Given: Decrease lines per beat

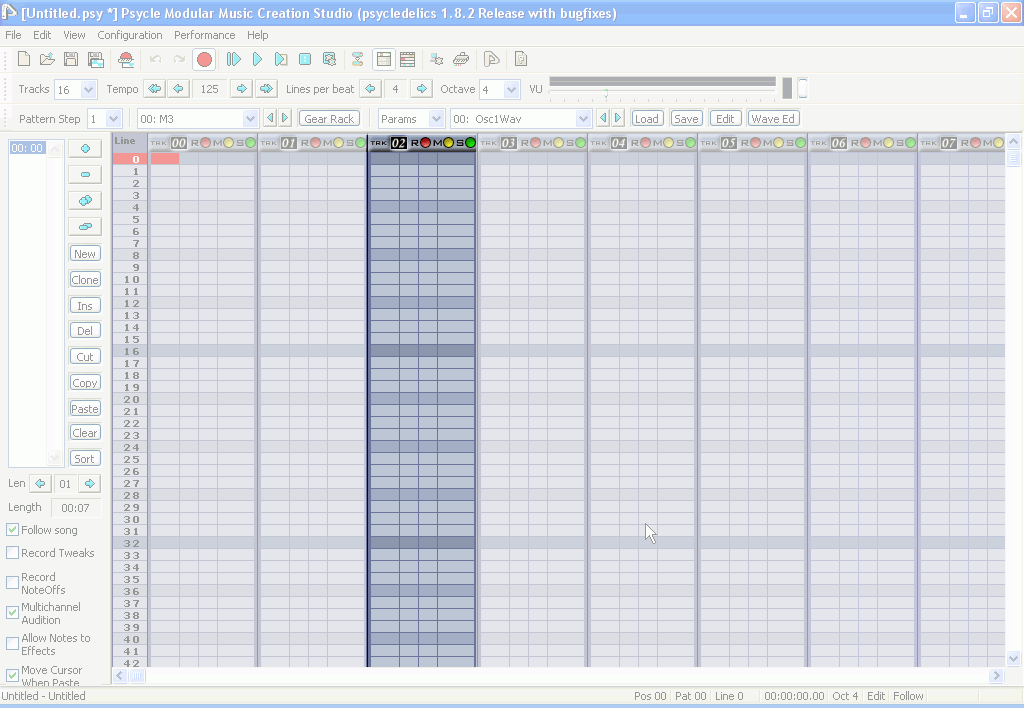Looking at the screenshot, I should [x=370, y=89].
